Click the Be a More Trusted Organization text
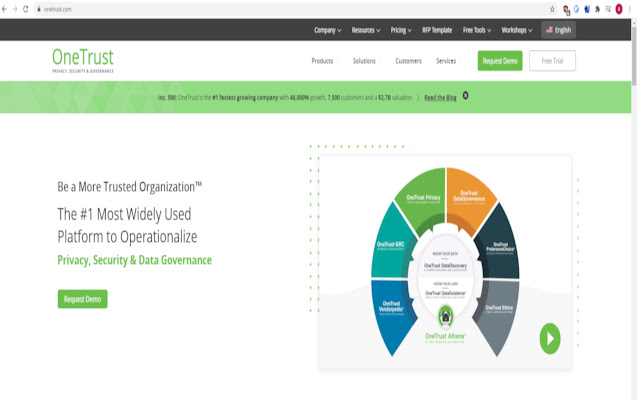The height and width of the screenshot is (400, 640). pyautogui.click(x=130, y=187)
